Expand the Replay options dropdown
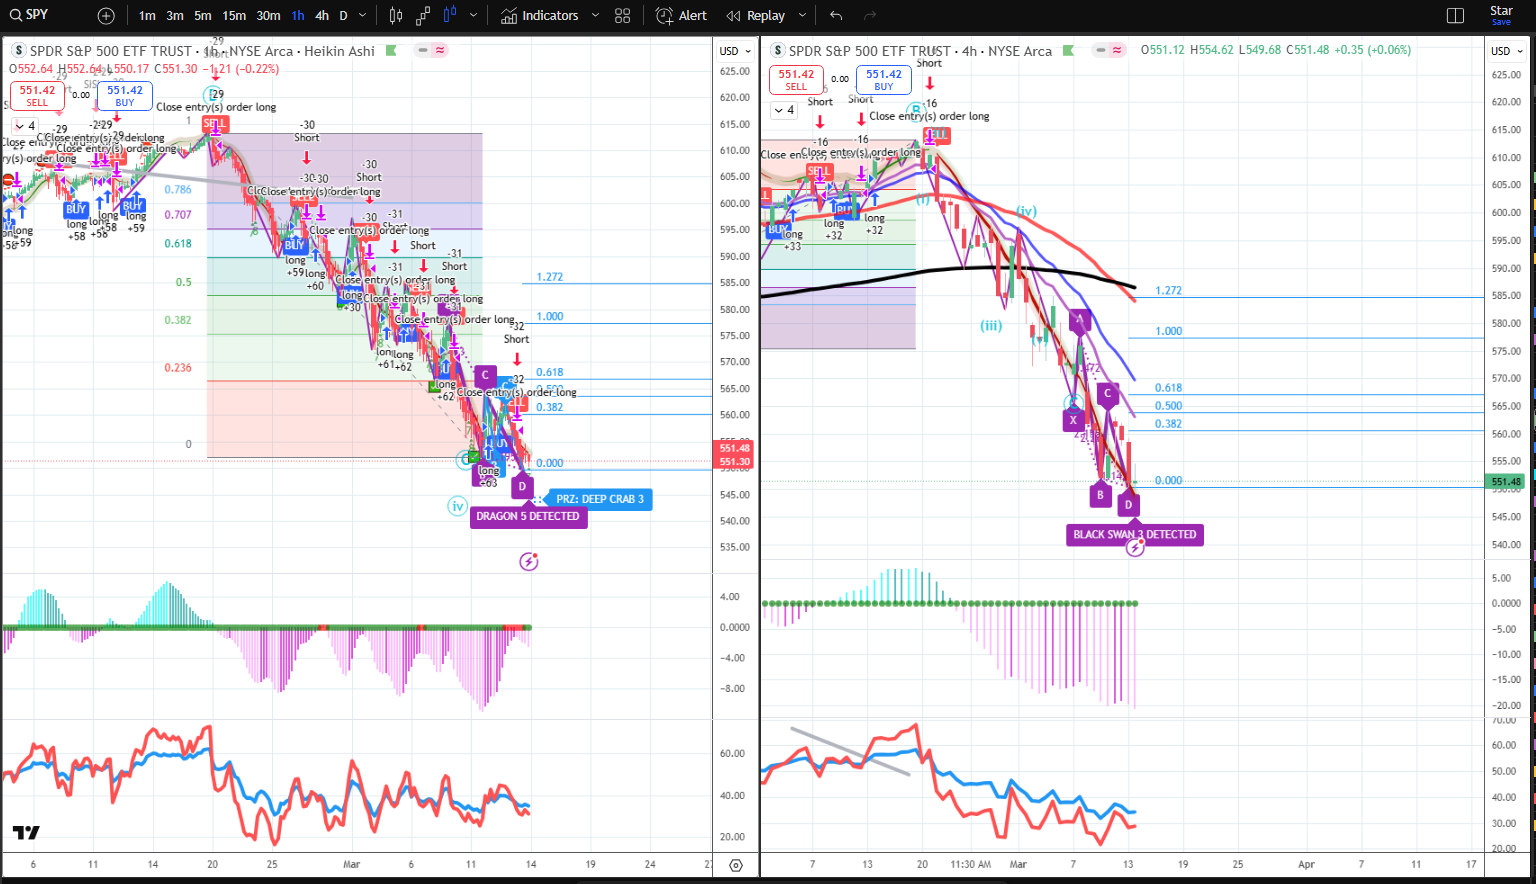The height and width of the screenshot is (884, 1536). pos(802,16)
